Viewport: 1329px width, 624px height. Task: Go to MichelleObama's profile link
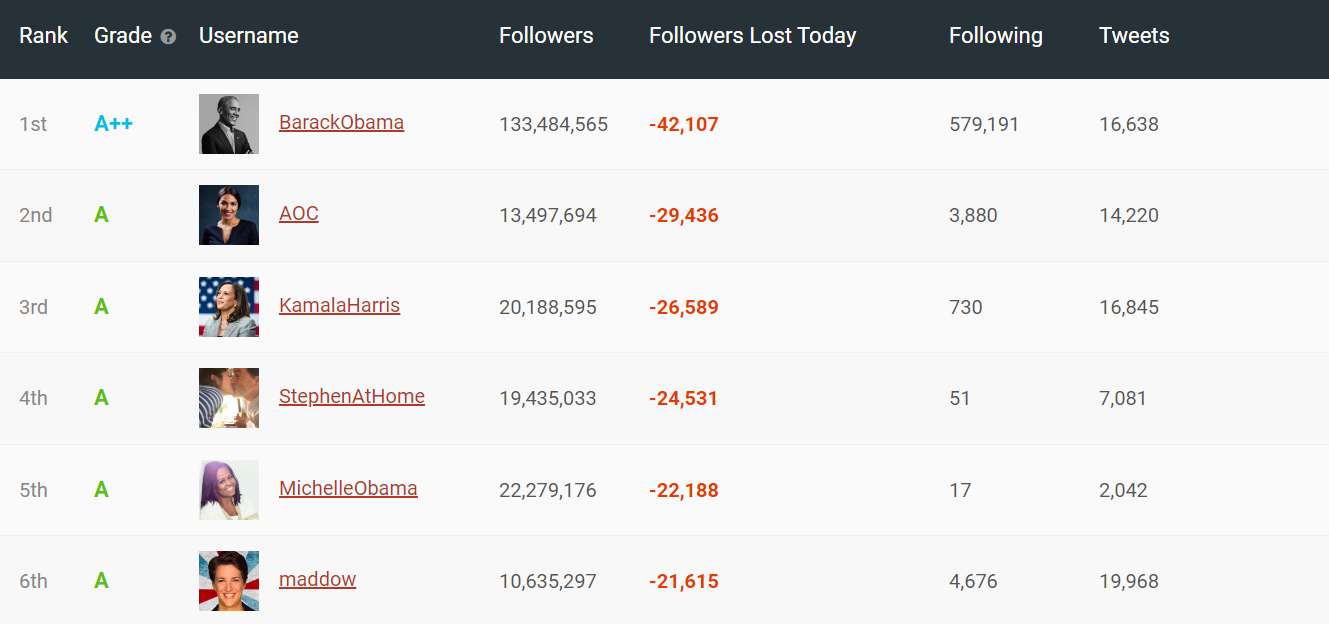click(x=348, y=489)
